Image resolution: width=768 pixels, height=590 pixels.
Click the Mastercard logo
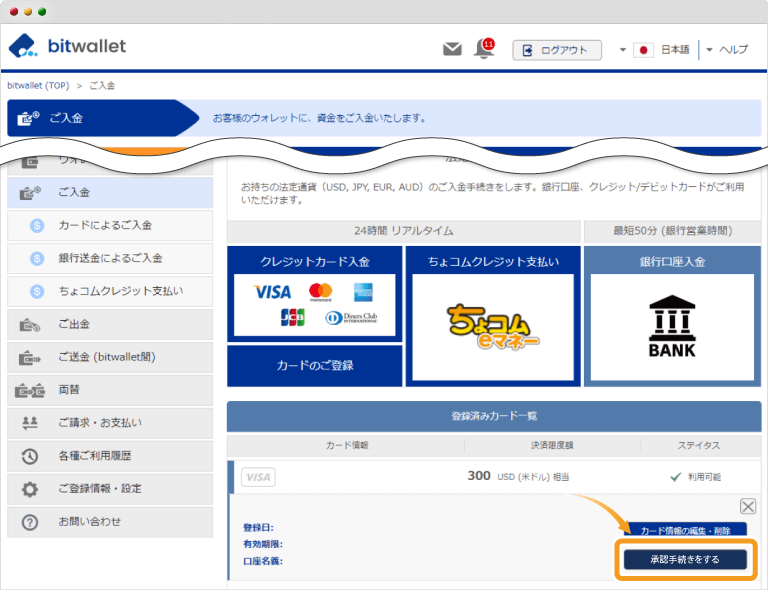pyautogui.click(x=320, y=292)
